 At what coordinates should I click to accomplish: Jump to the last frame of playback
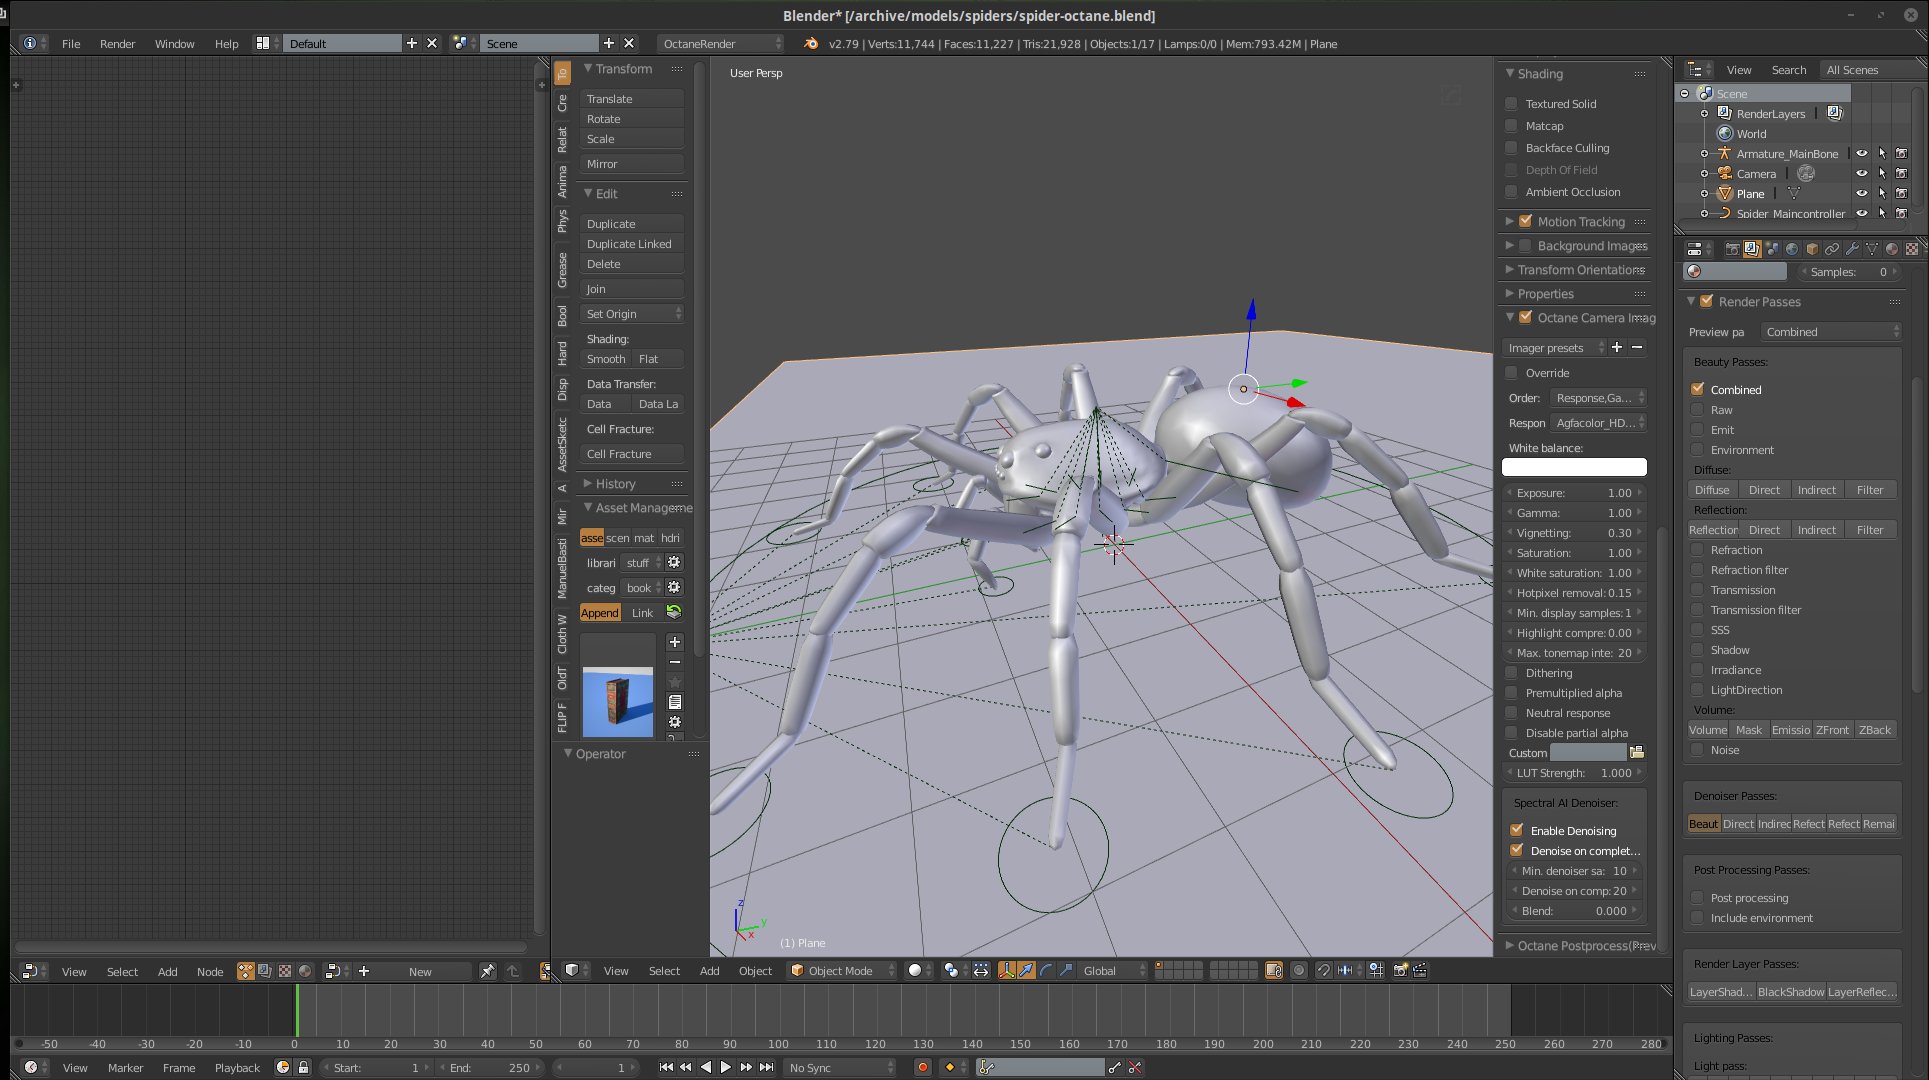tap(767, 1067)
